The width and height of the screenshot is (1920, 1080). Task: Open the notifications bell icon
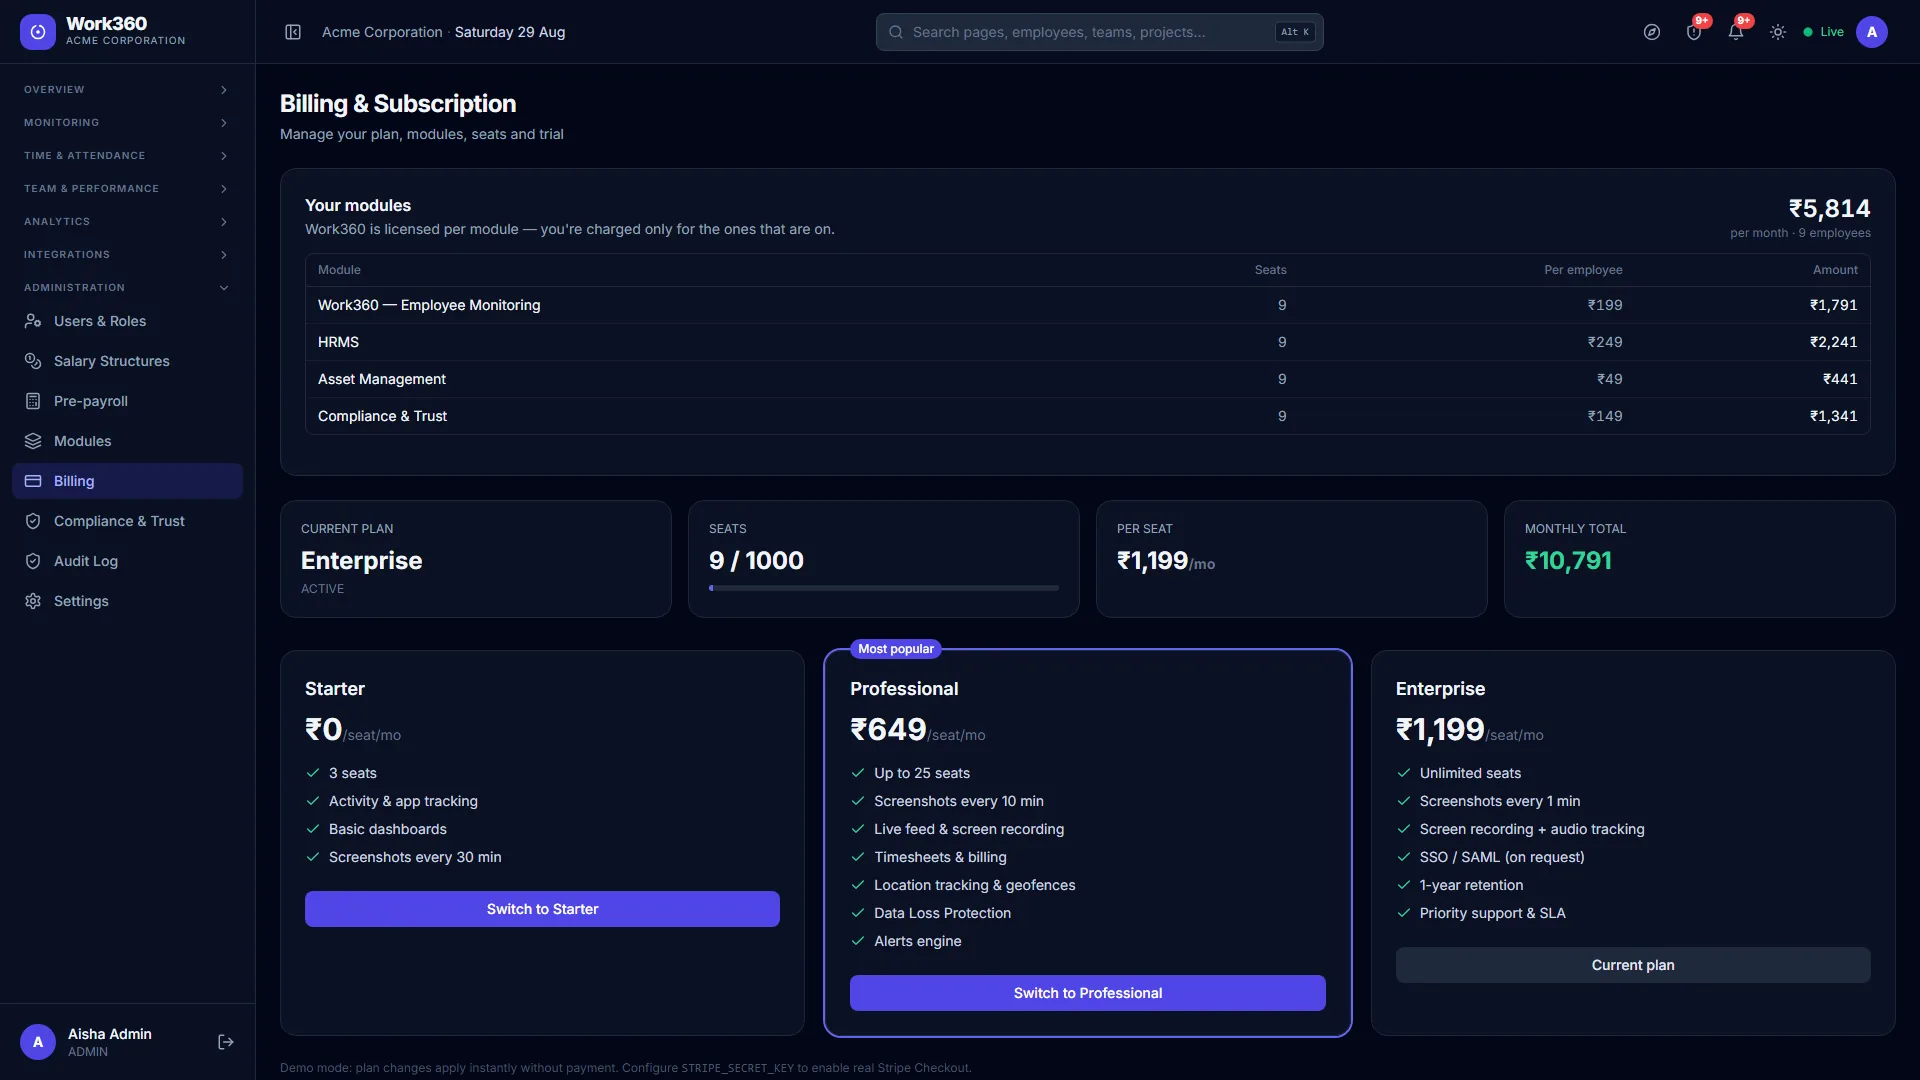tap(1736, 32)
